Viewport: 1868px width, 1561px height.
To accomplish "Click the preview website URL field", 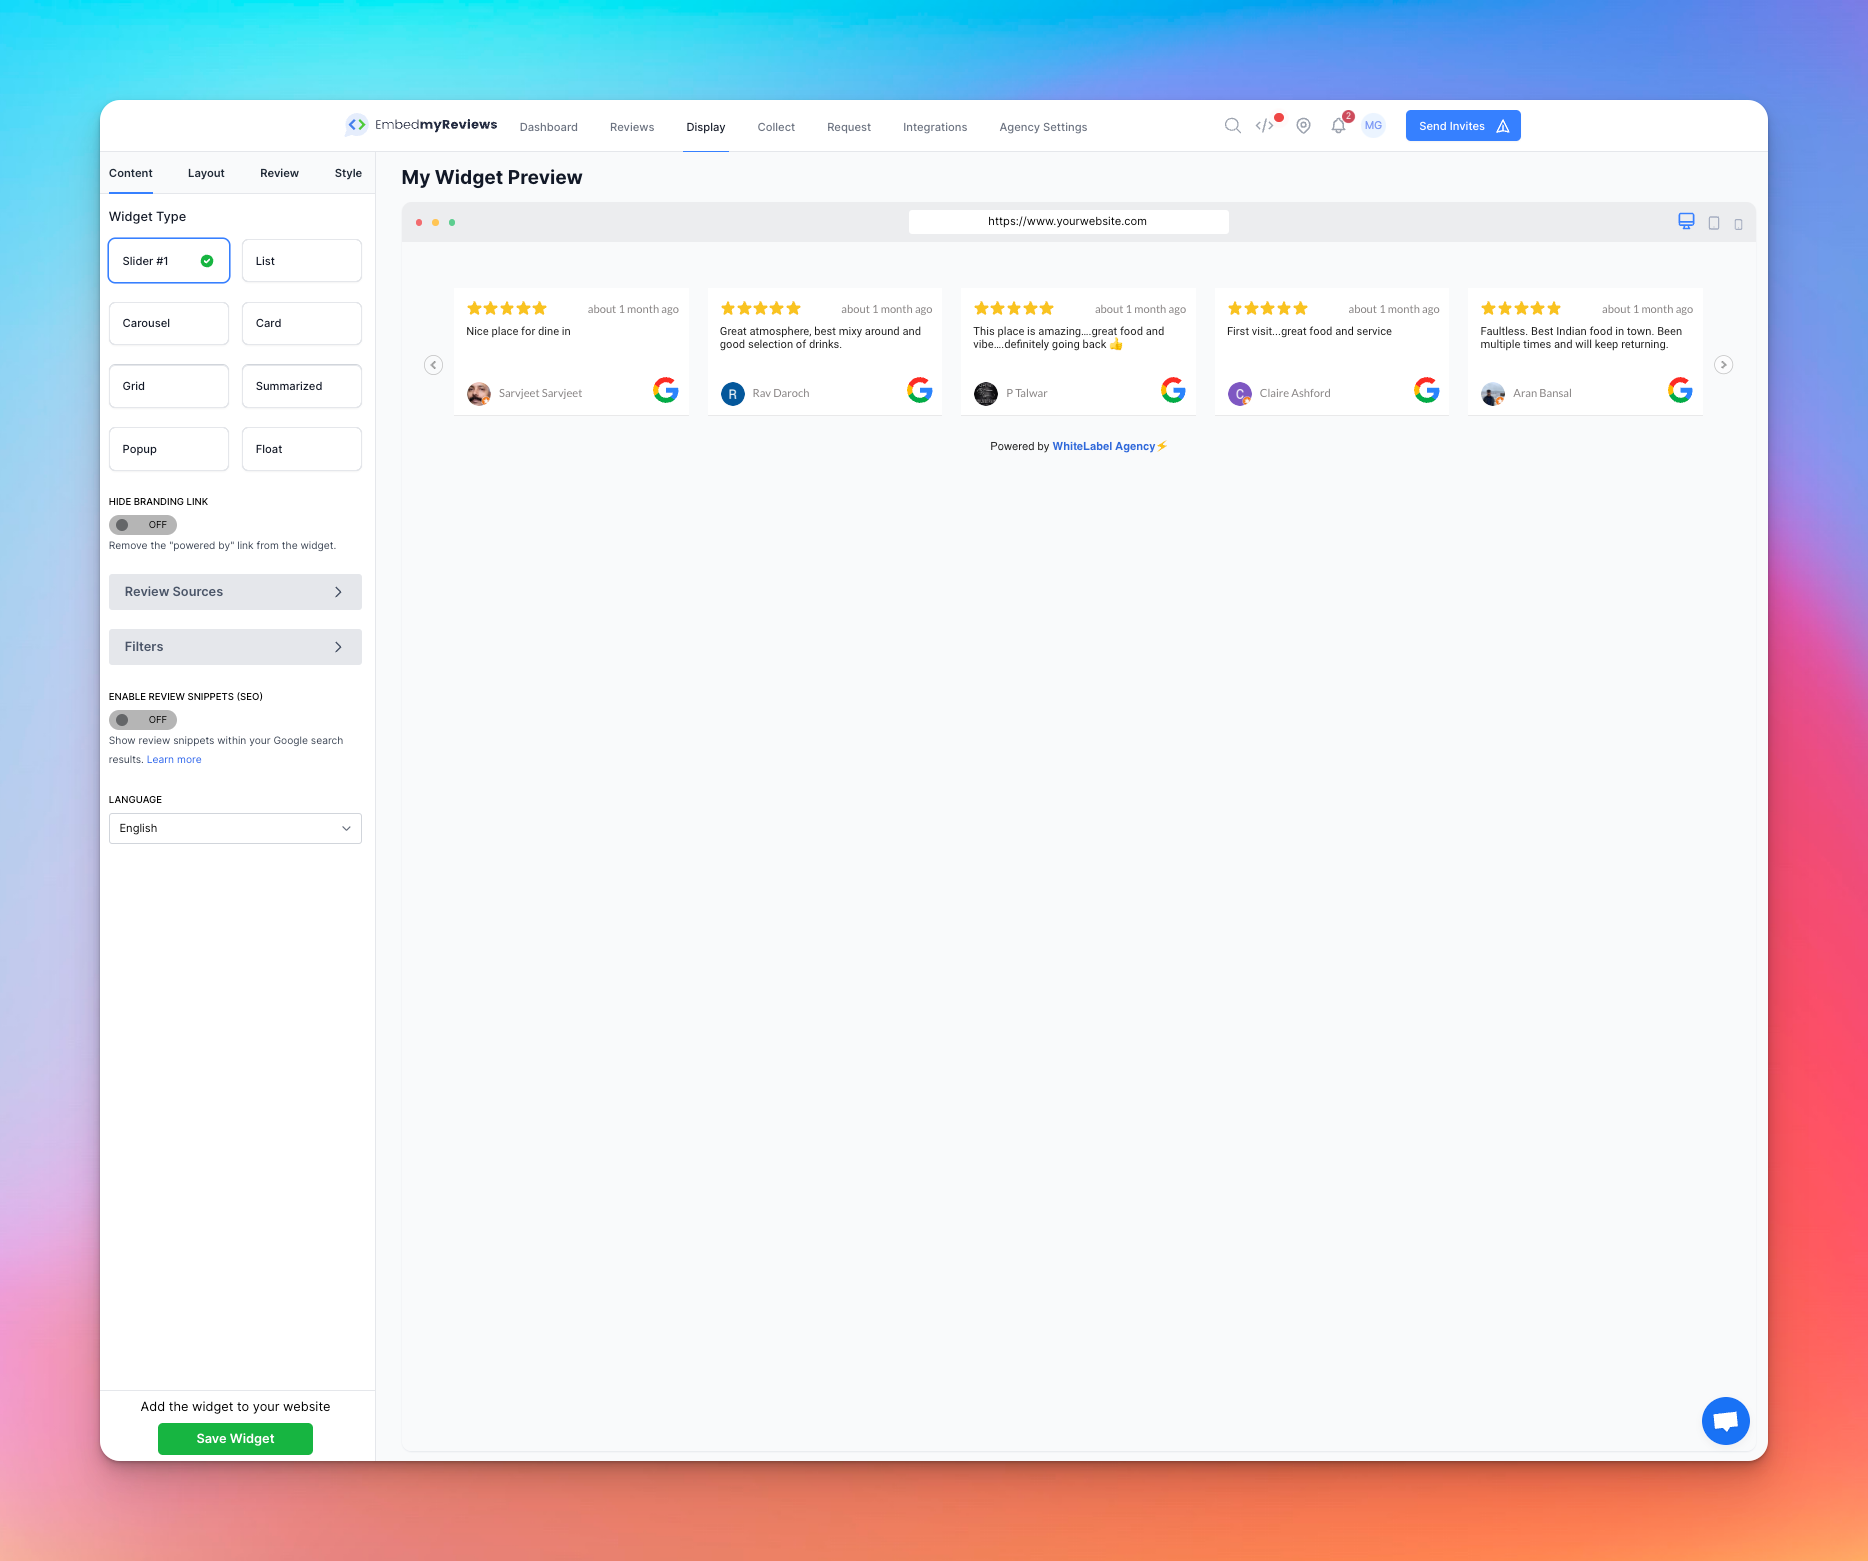I will (1068, 222).
